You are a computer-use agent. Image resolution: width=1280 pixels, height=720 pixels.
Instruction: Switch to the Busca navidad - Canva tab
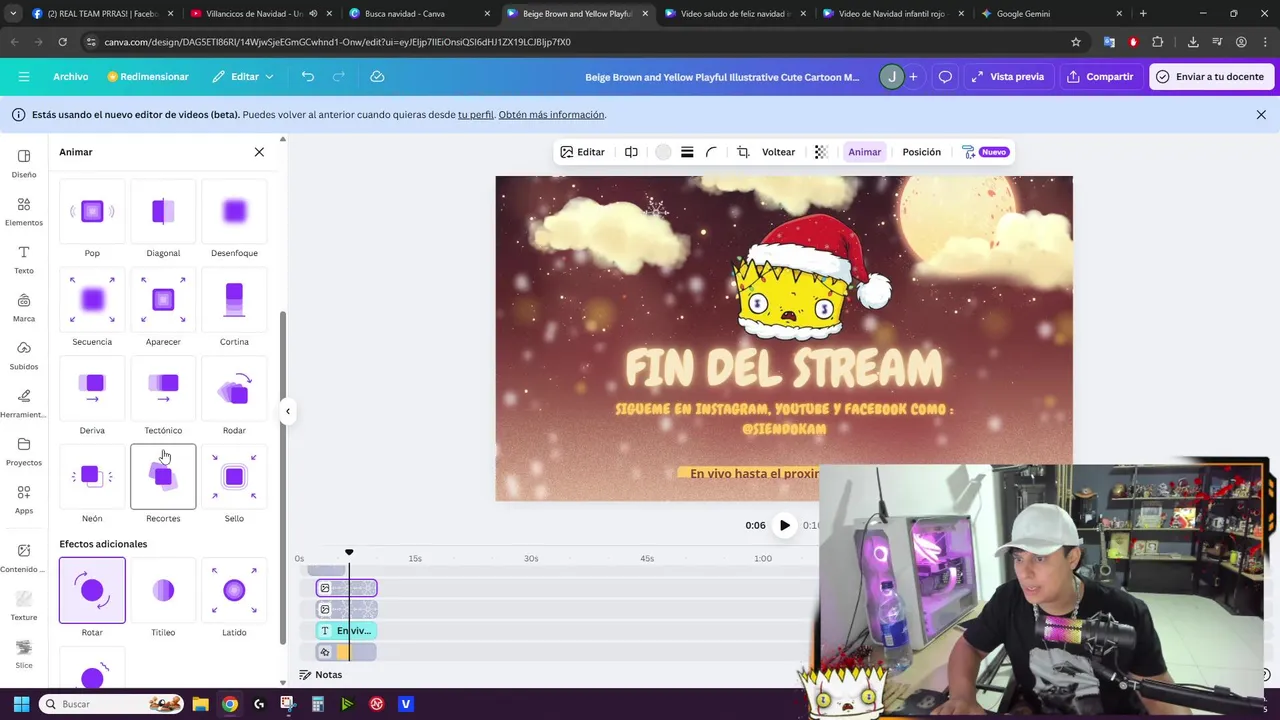(418, 14)
